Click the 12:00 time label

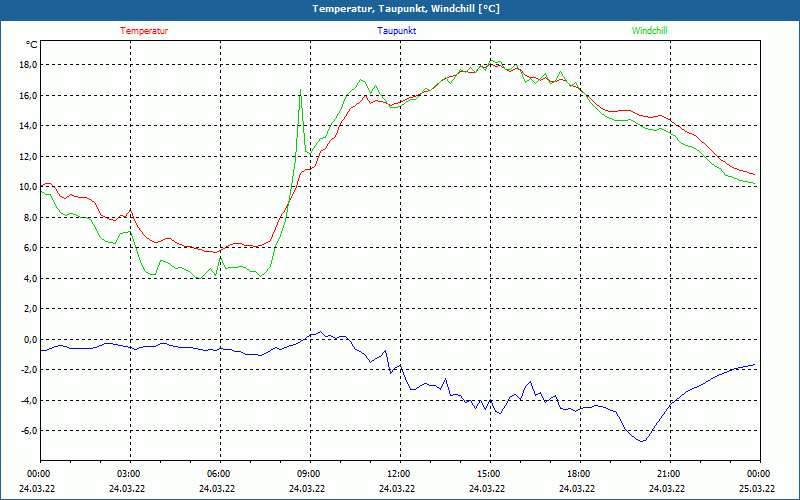400,474
